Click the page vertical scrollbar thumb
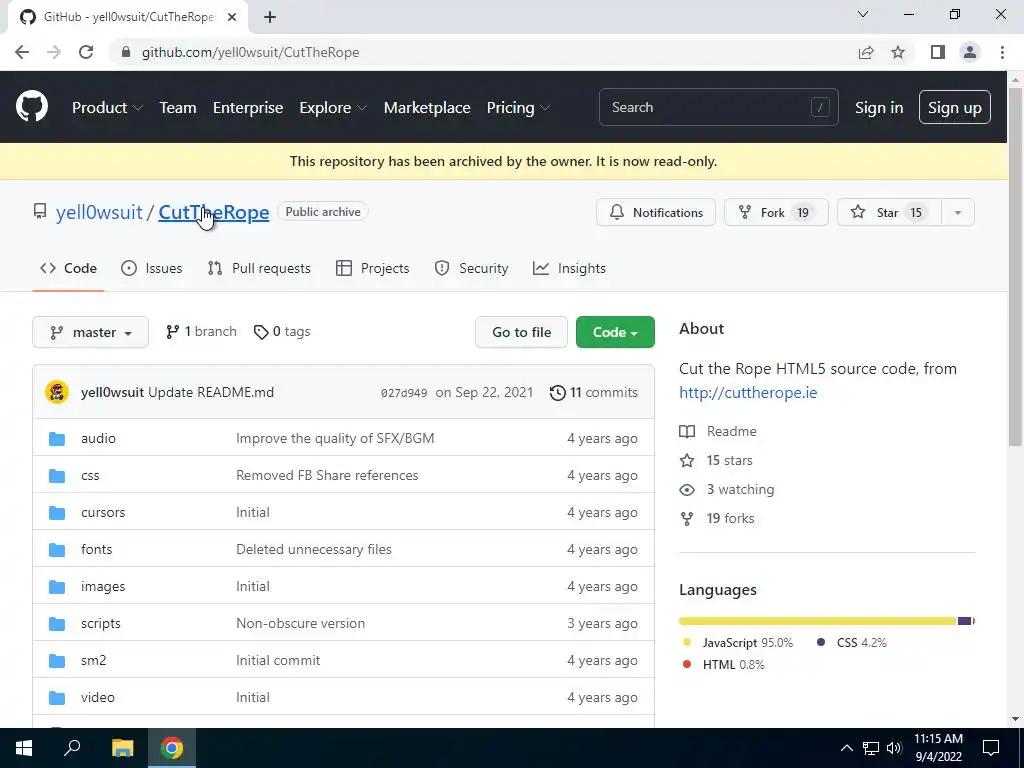Image resolution: width=1024 pixels, height=768 pixels. (x=1015, y=266)
